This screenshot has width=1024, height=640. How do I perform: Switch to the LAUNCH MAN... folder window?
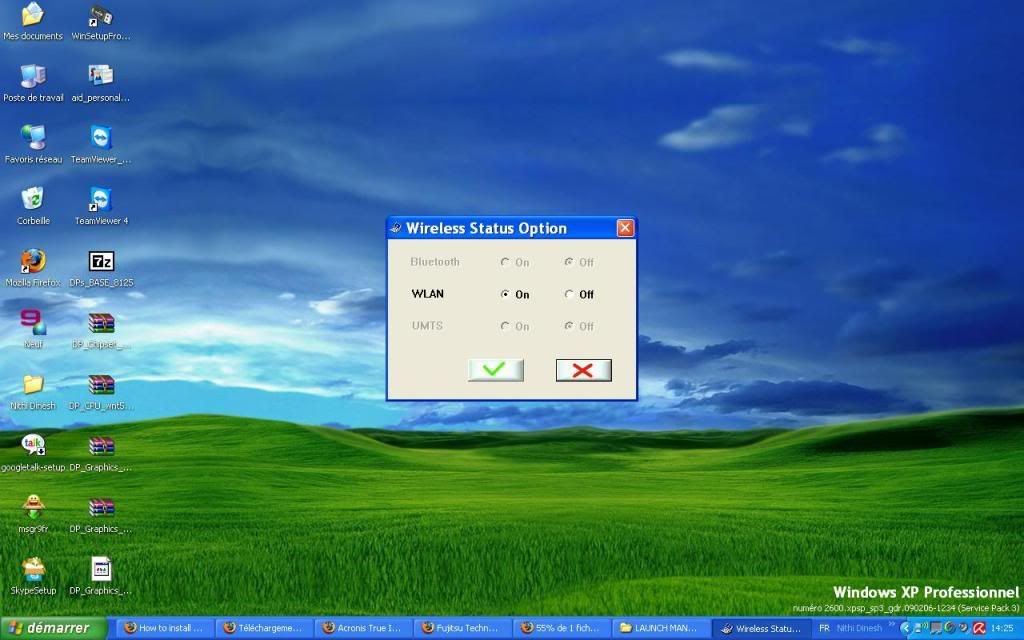[x=660, y=628]
